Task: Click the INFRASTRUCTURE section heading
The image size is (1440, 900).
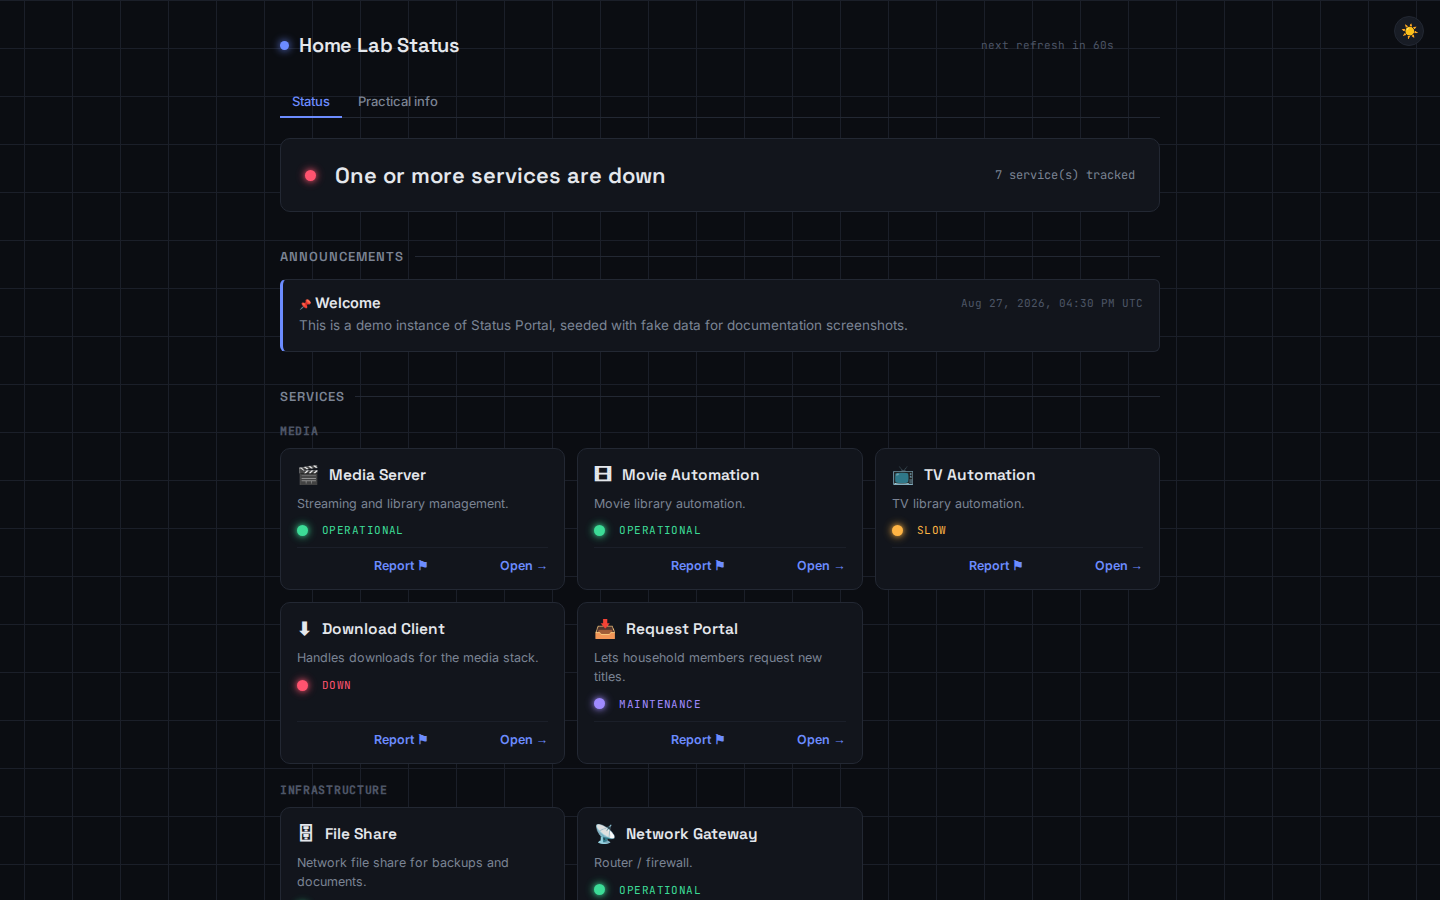Action: pos(333,790)
